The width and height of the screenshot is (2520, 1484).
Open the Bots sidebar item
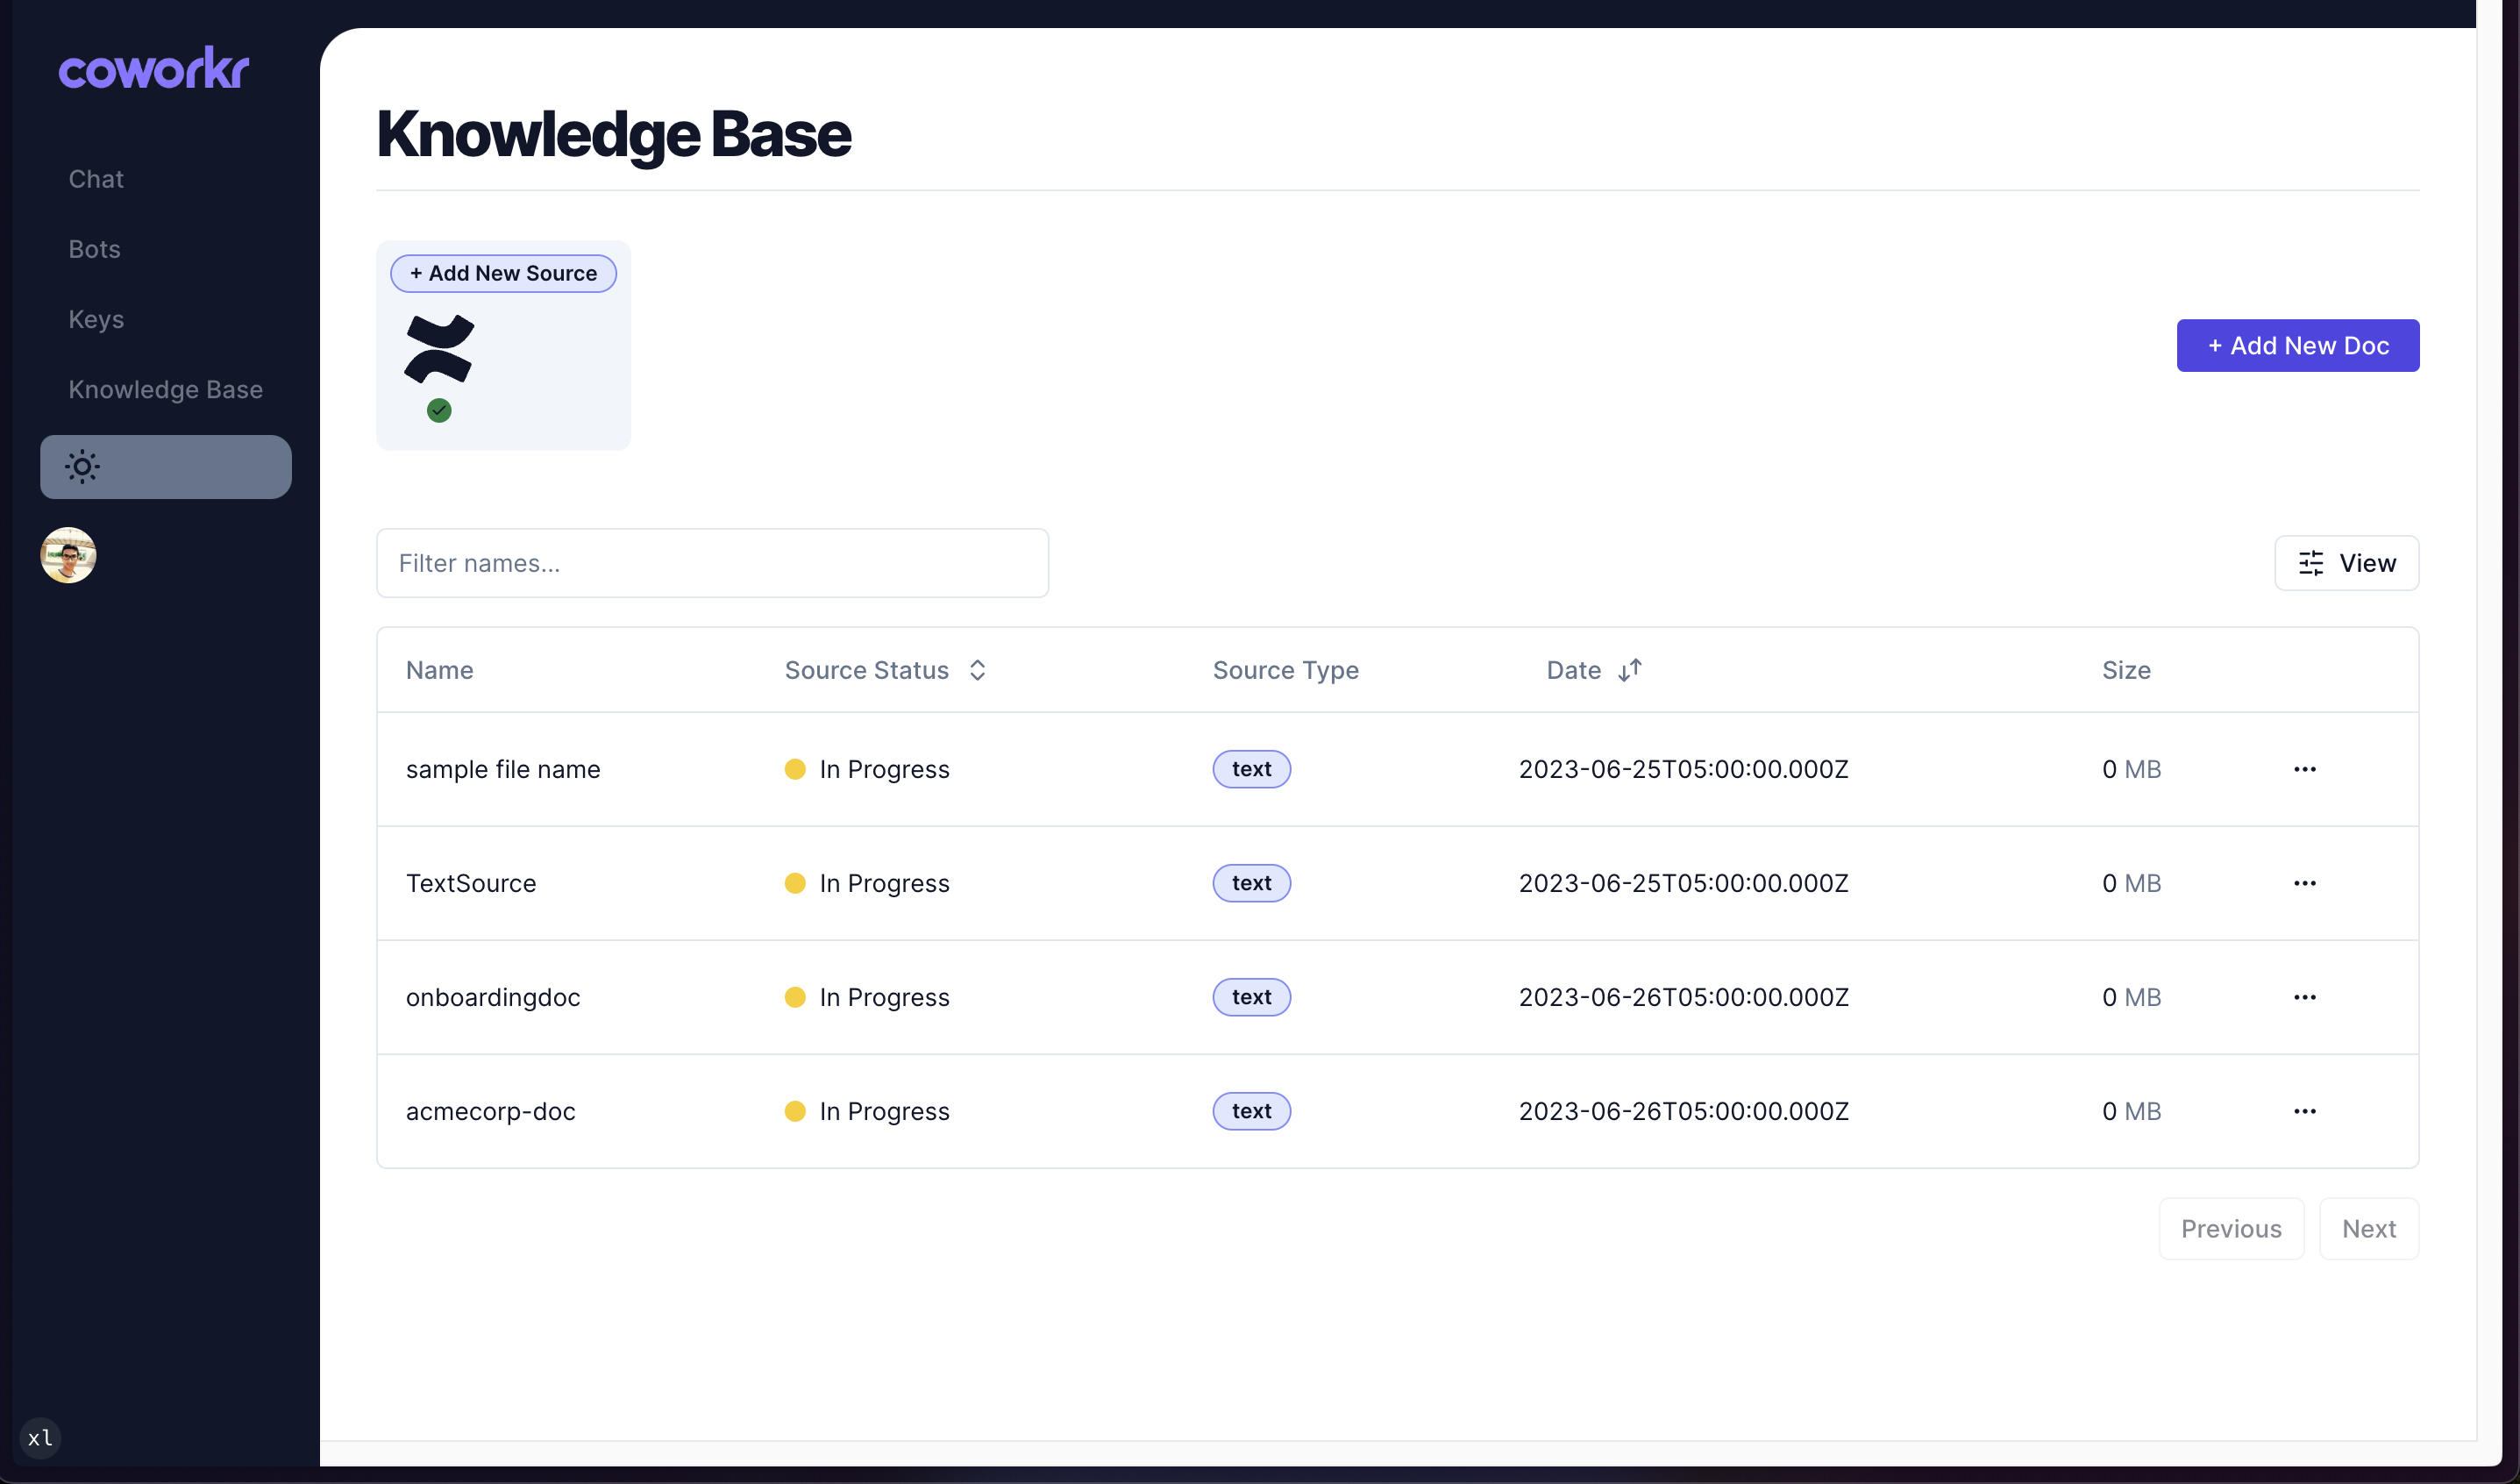[x=94, y=249]
